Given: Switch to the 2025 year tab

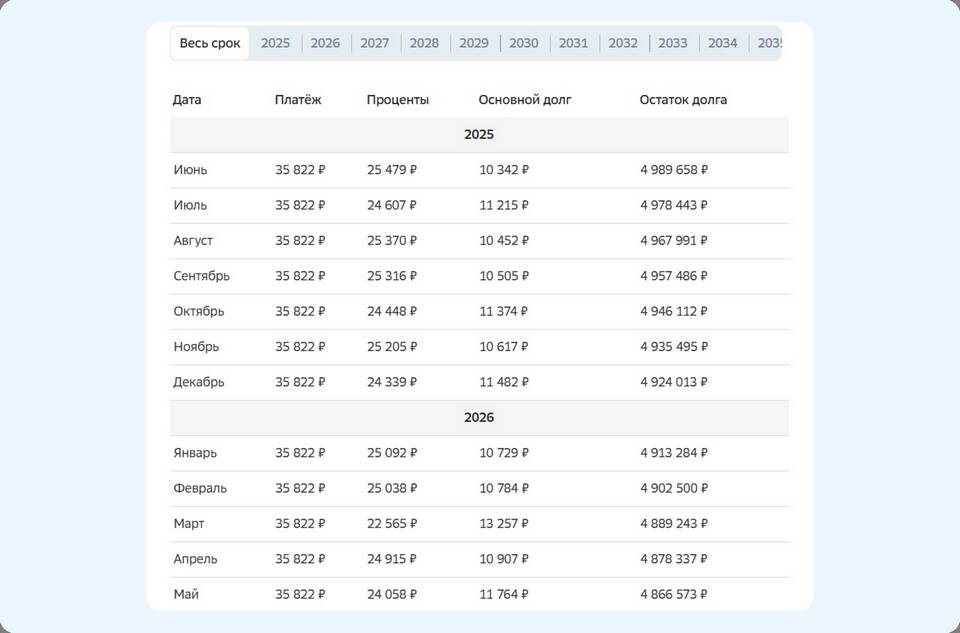Looking at the screenshot, I should click(x=275, y=43).
